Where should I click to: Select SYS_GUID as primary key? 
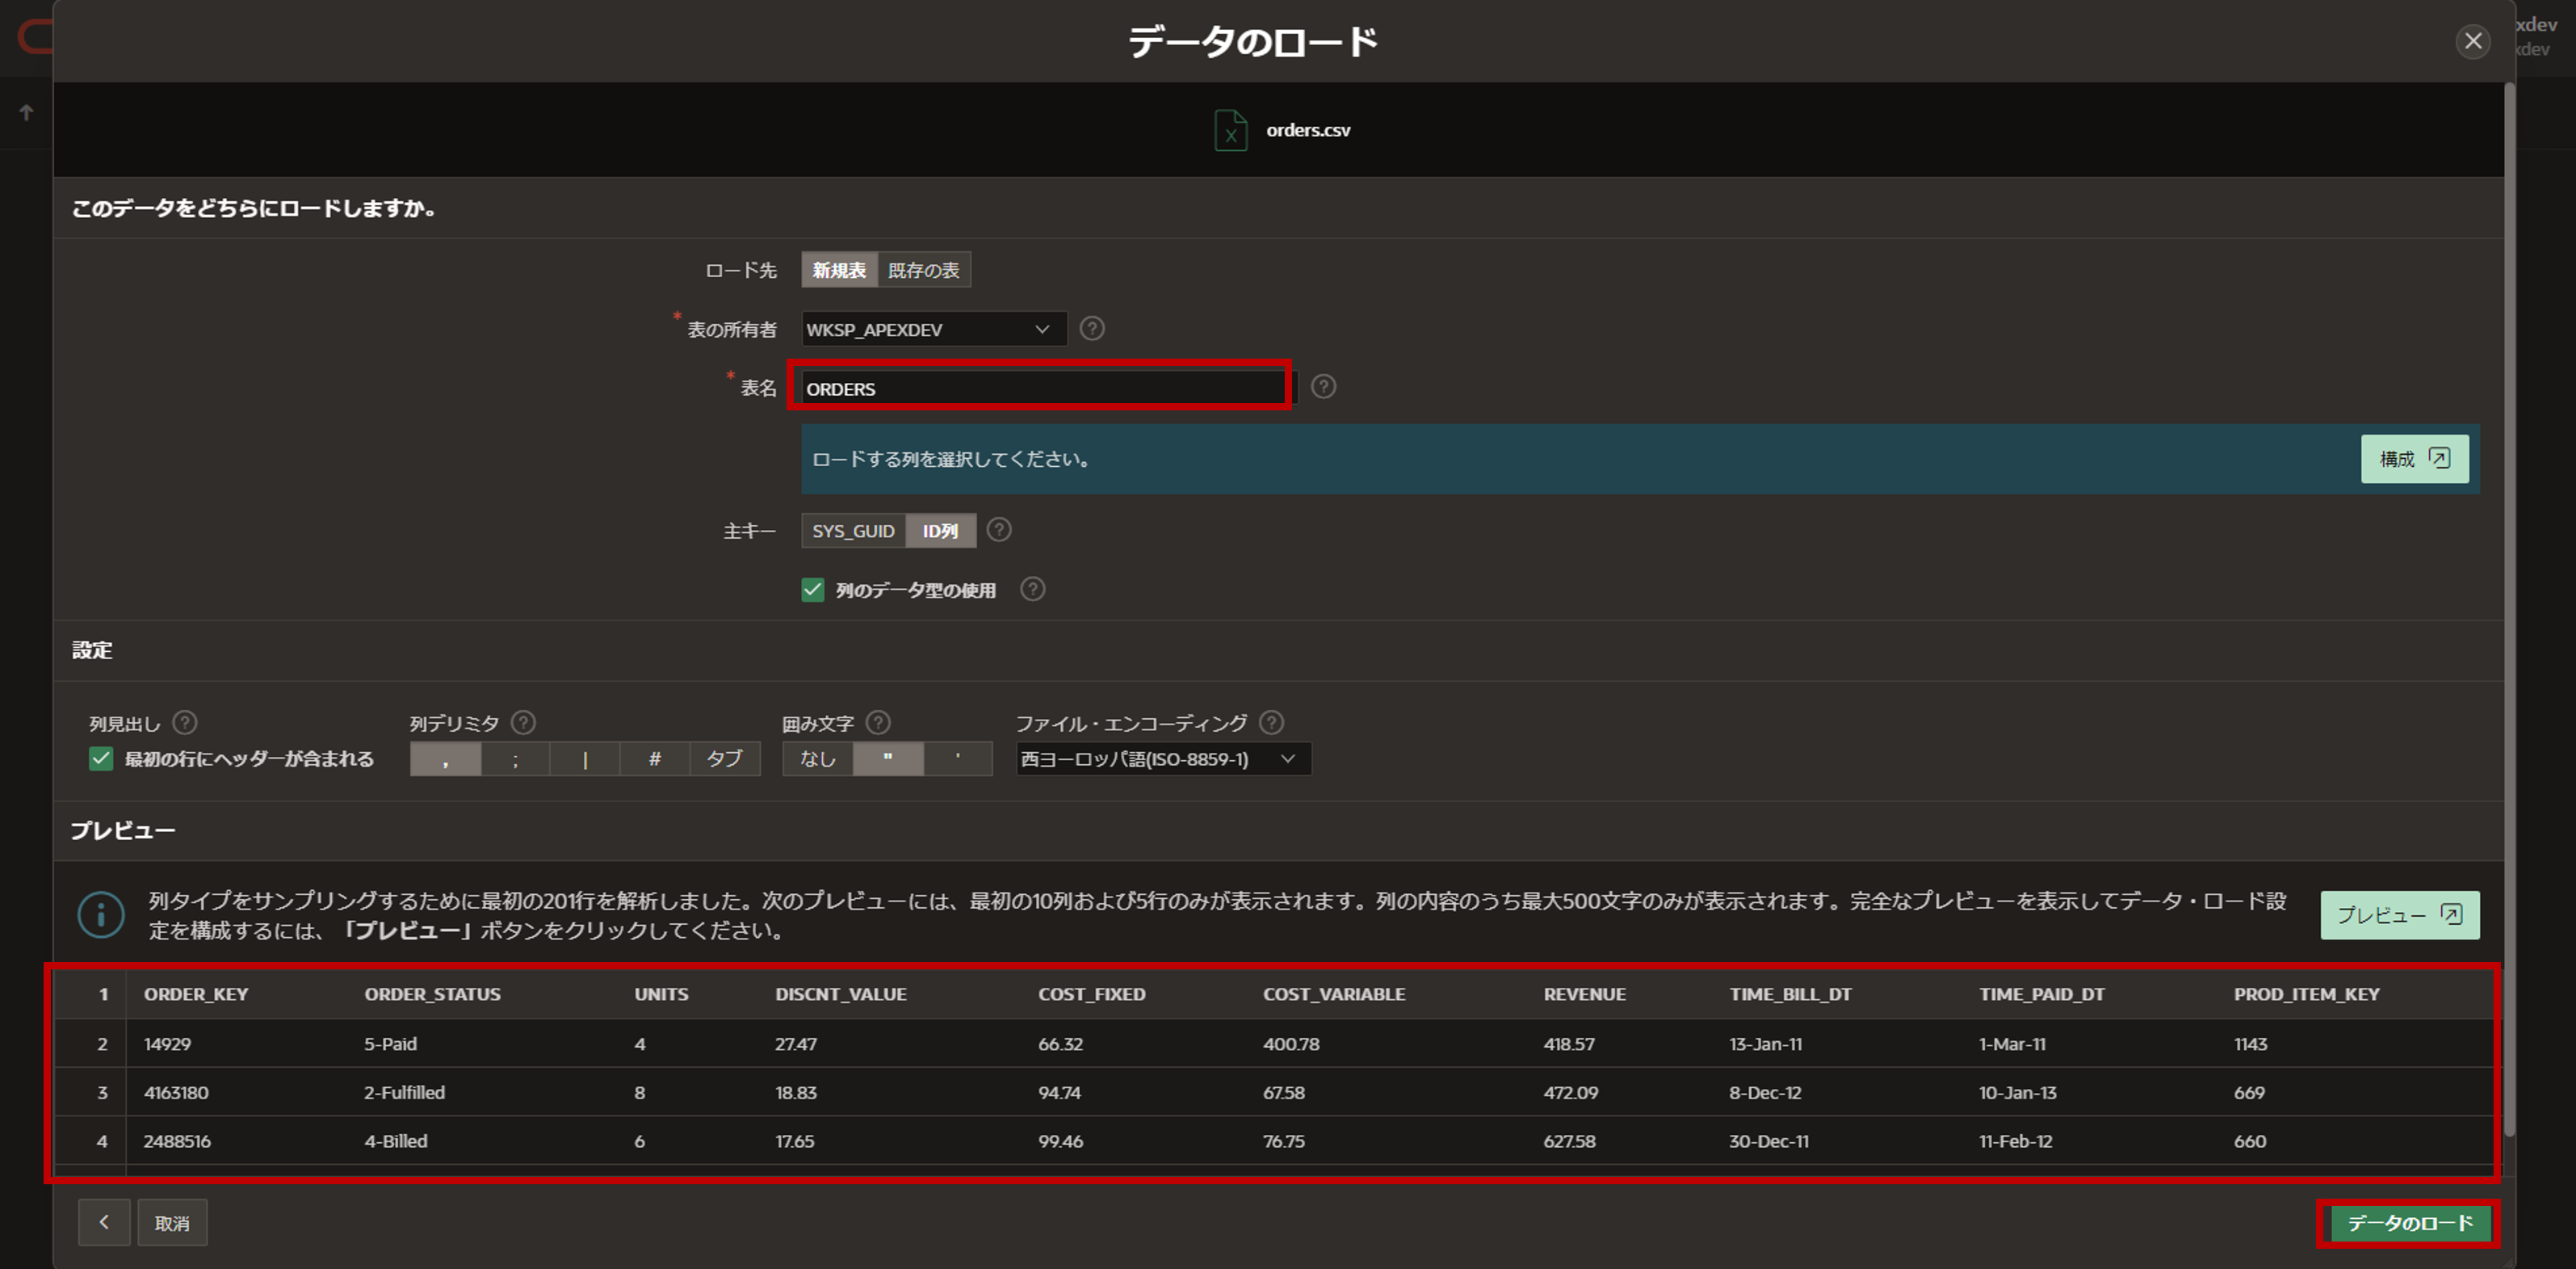point(853,531)
